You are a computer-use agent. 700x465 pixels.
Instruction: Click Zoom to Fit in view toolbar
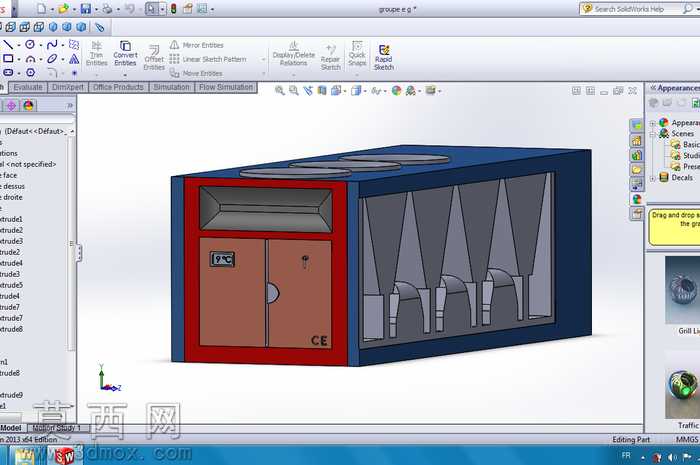point(279,91)
